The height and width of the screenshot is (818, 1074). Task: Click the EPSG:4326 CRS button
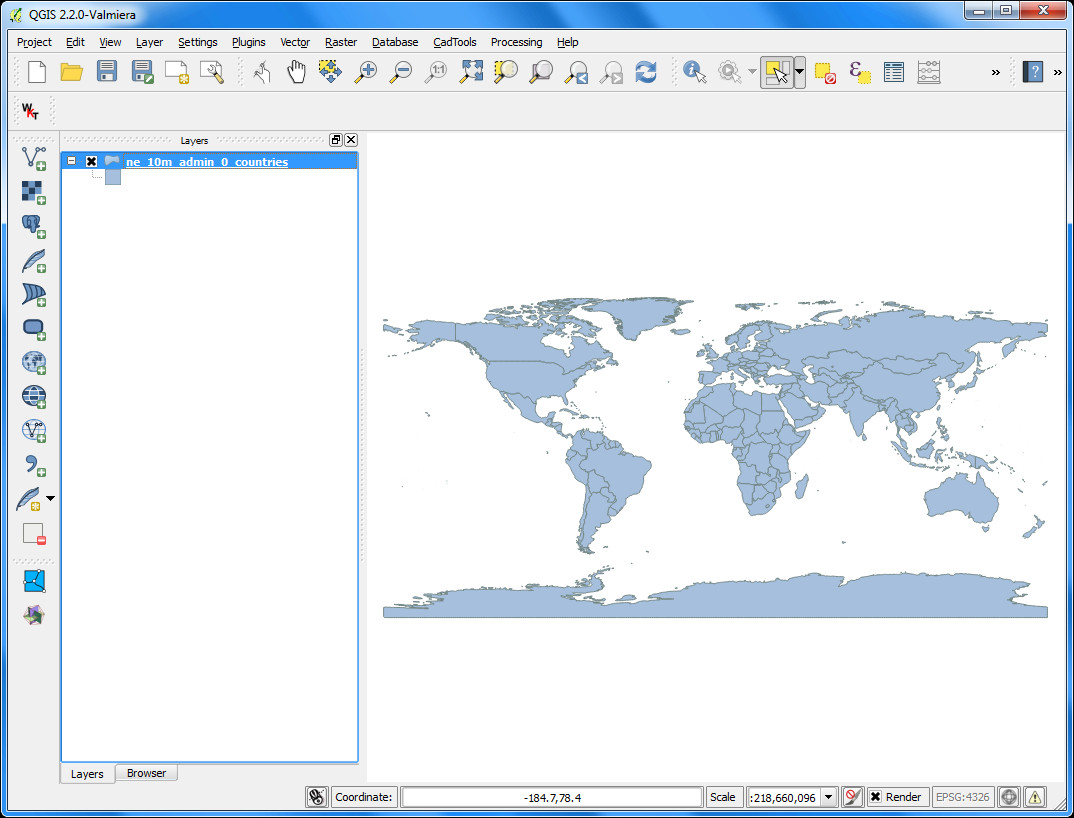(962, 797)
